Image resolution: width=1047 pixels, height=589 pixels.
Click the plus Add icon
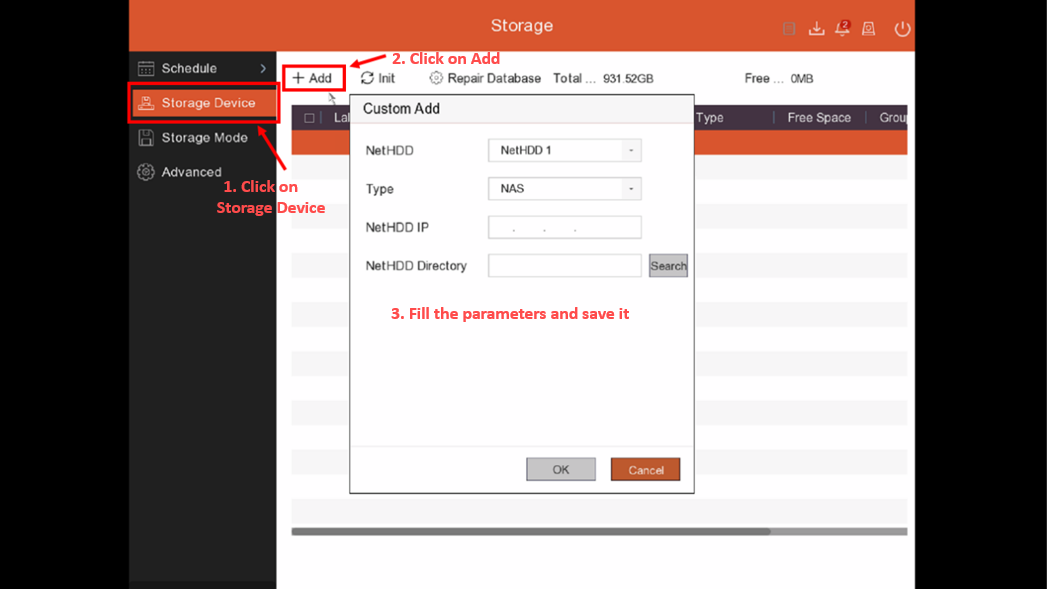(298, 78)
